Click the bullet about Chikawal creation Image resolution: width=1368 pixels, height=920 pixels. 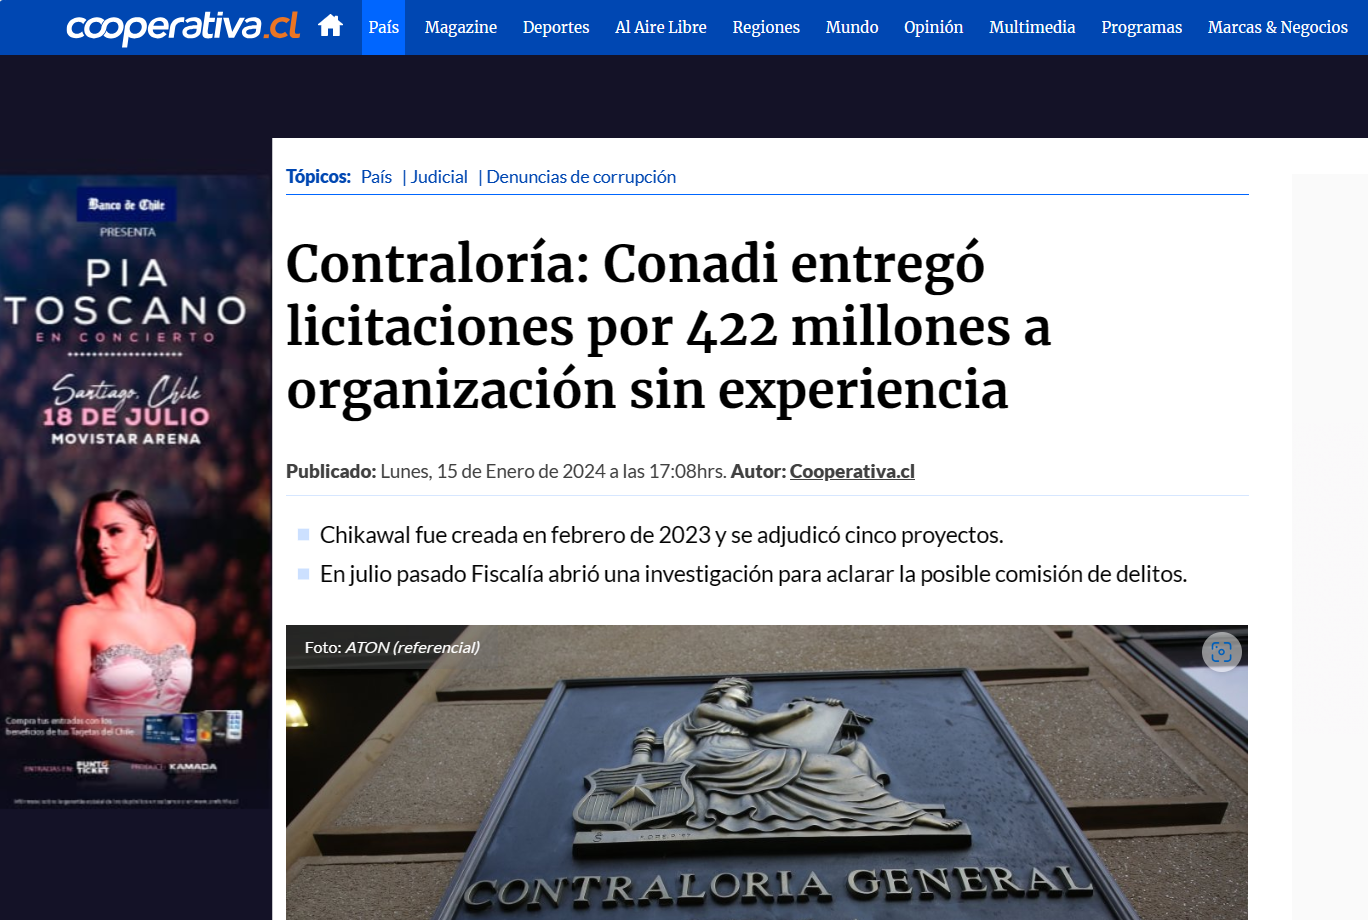point(661,535)
